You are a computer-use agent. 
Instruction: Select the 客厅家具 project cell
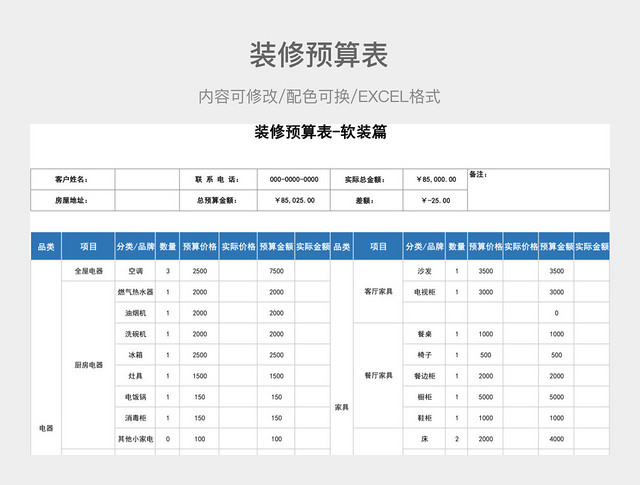point(378,291)
